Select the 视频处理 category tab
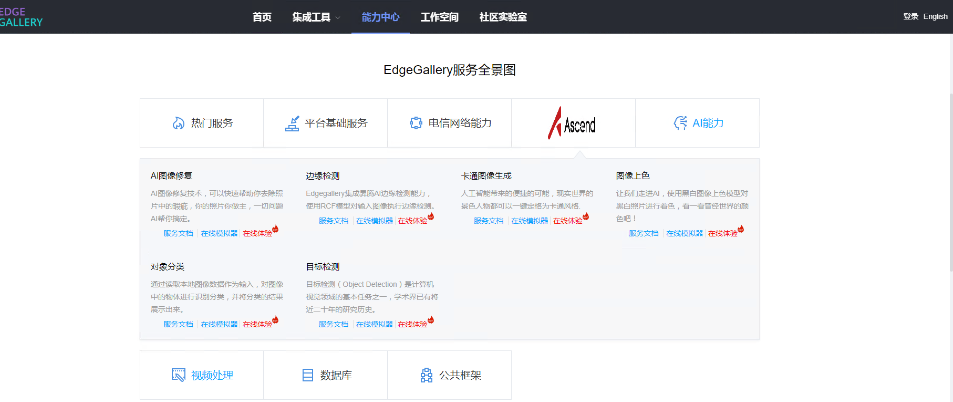The width and height of the screenshot is (953, 402). click(x=202, y=375)
